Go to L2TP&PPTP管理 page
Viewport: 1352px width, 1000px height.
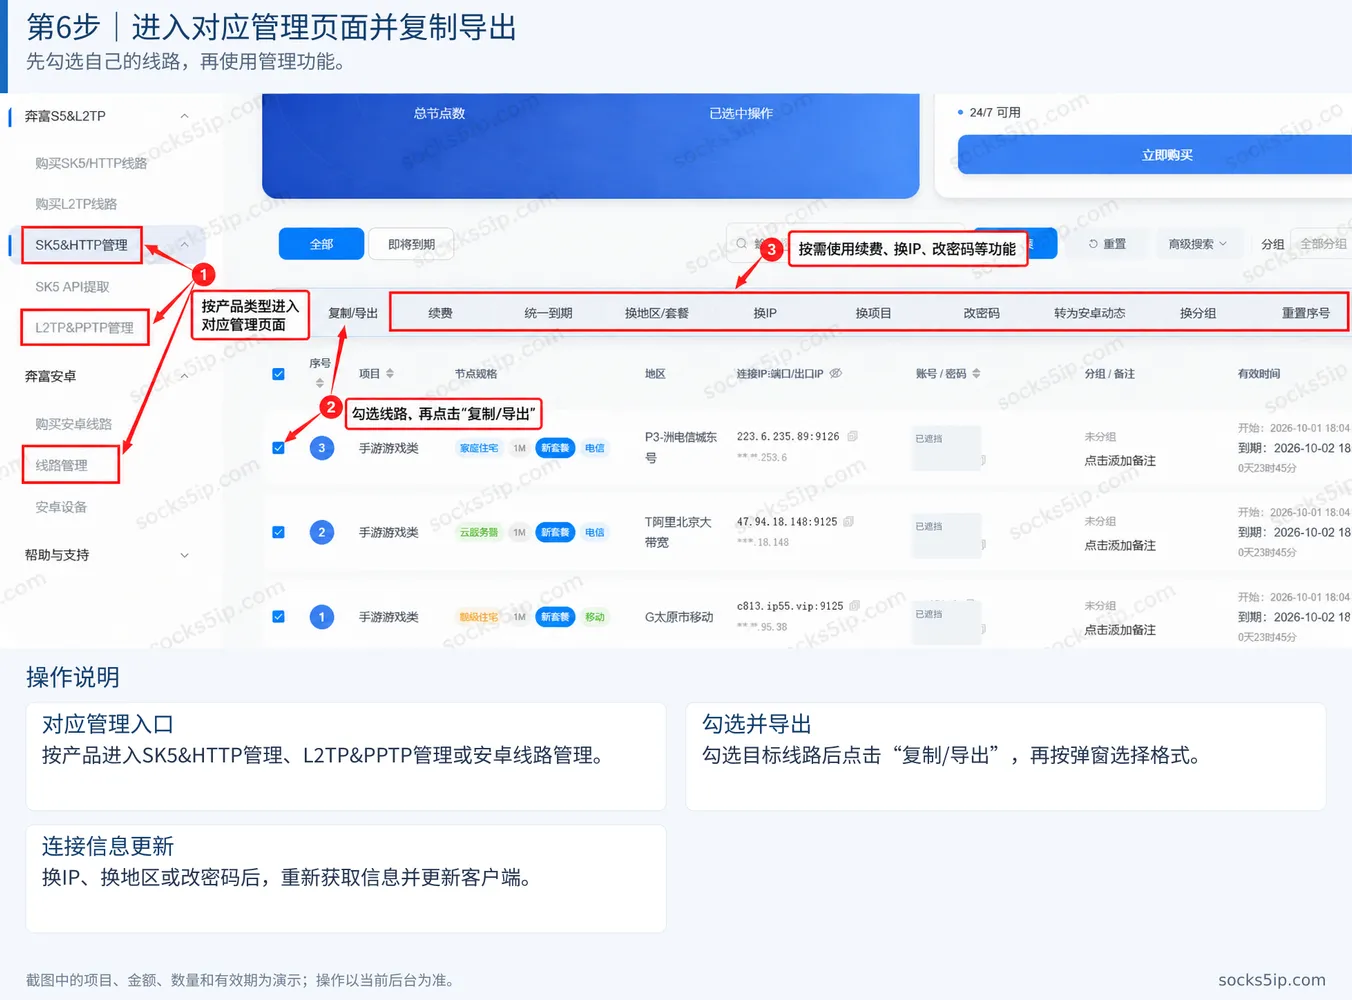tap(84, 328)
